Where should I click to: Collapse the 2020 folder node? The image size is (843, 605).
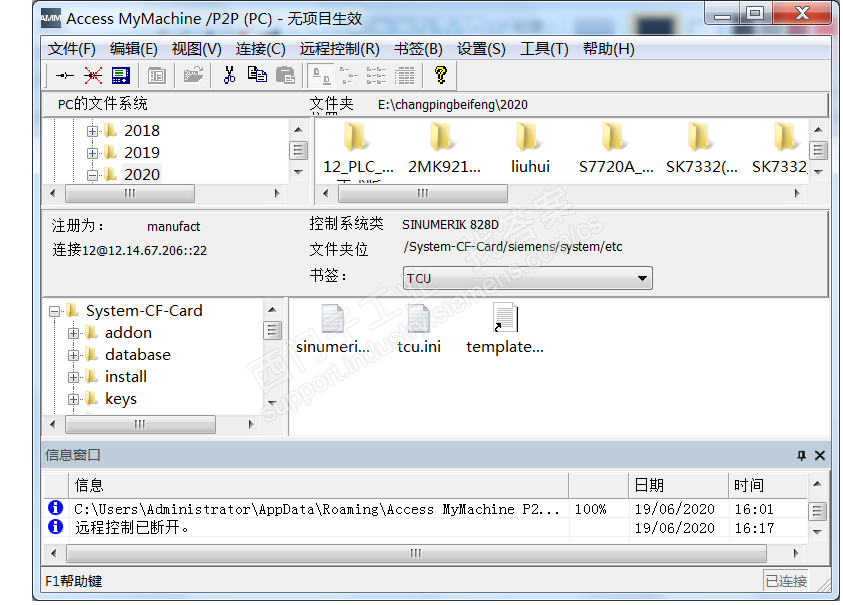pos(92,175)
